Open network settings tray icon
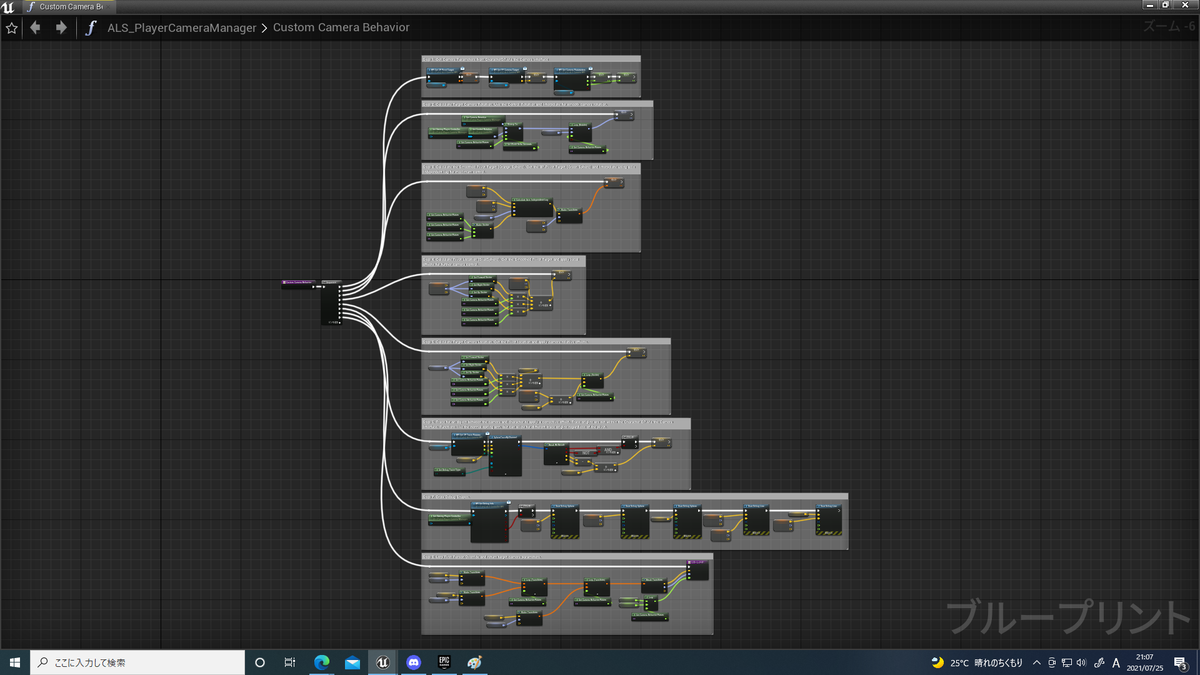Screen dimensions: 1200x675 [x=1066, y=662]
